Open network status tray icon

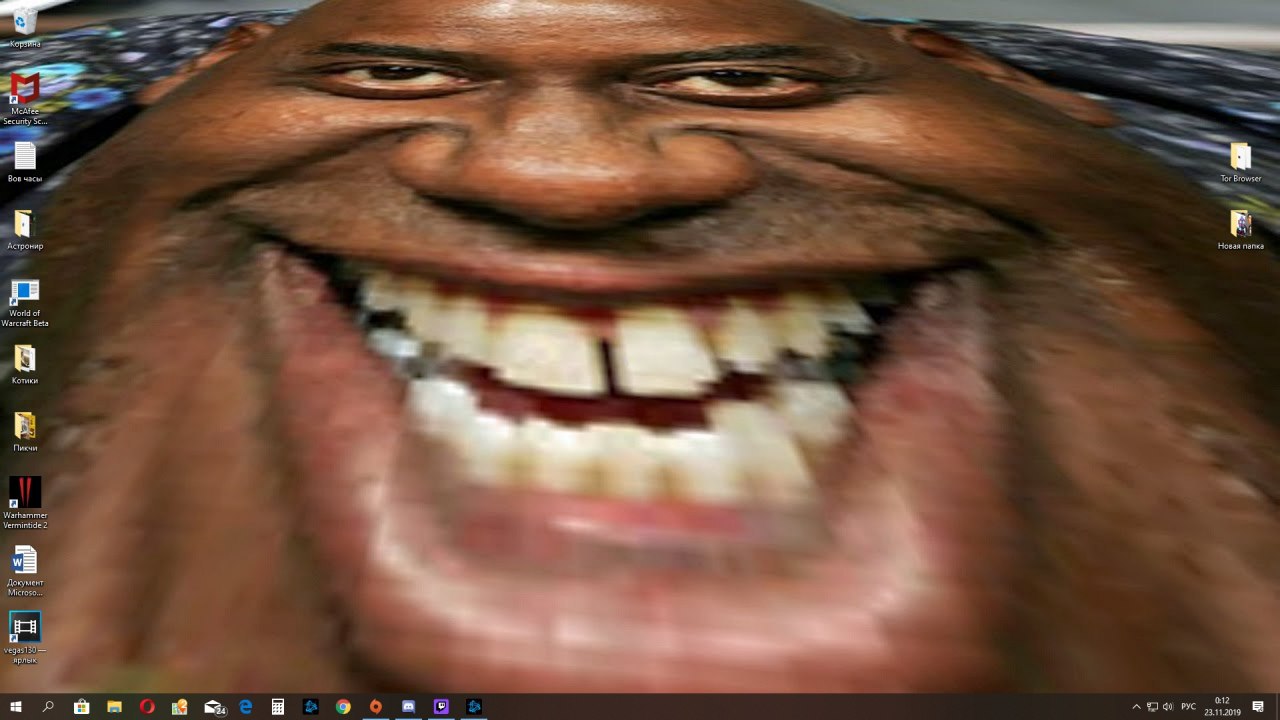[1152, 707]
